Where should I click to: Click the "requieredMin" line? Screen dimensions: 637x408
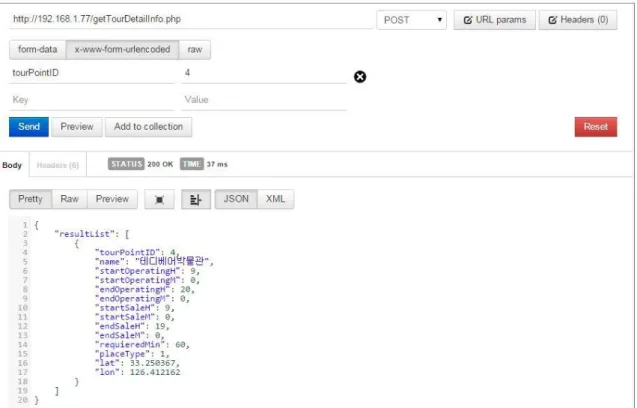pos(142,345)
